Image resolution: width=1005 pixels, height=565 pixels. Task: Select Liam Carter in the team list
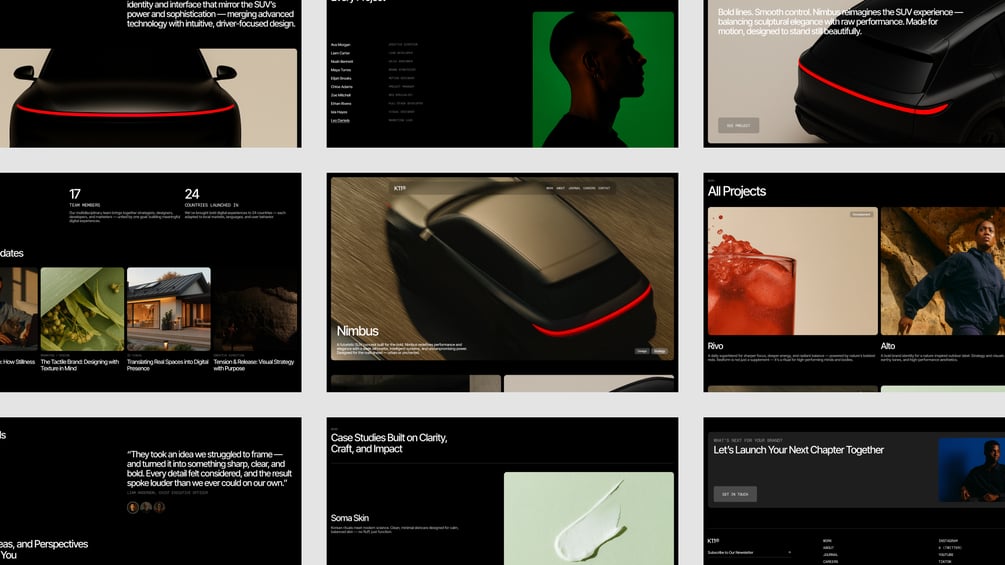point(340,53)
